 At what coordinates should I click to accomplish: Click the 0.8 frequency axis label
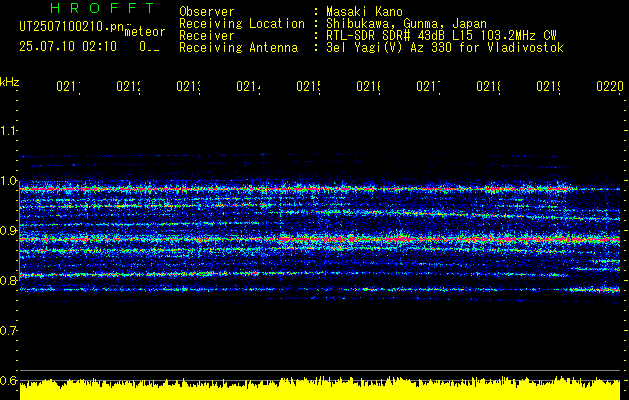pyautogui.click(x=8, y=280)
